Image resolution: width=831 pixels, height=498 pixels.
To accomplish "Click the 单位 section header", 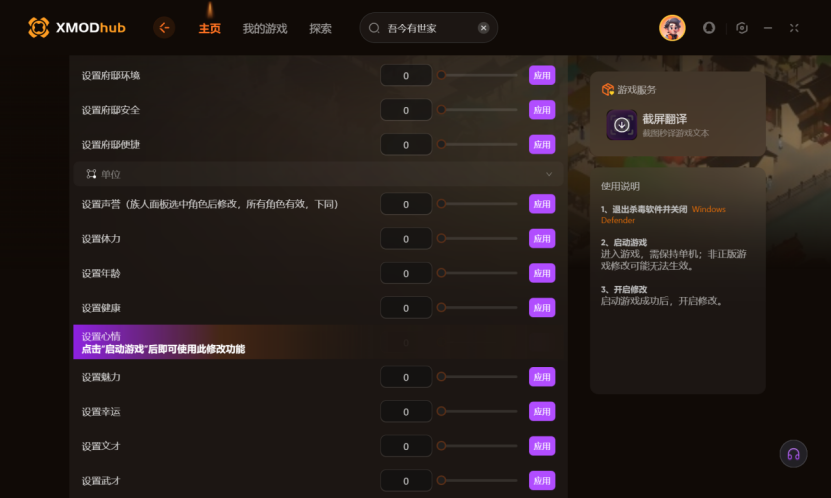I will [318, 174].
